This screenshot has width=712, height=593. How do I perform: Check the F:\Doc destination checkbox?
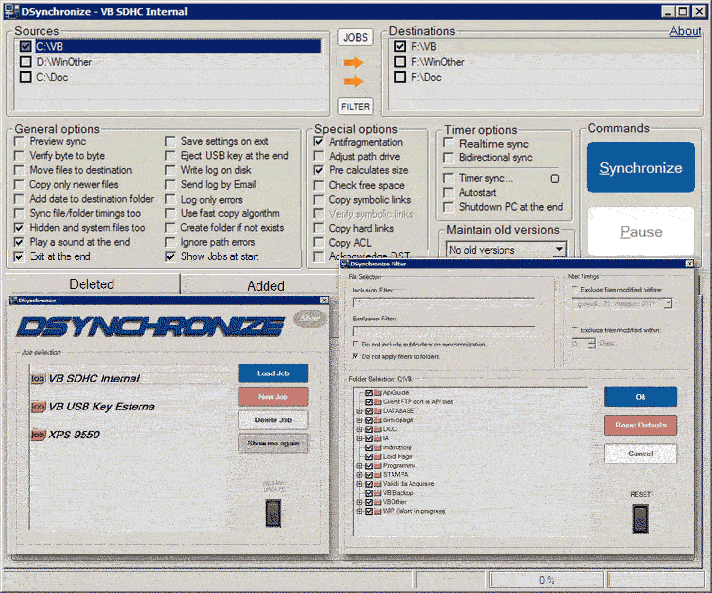(400, 77)
